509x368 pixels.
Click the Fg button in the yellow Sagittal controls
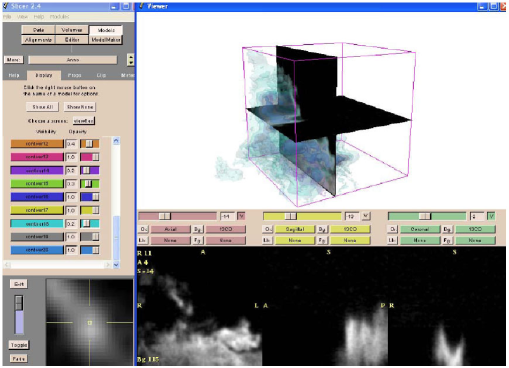pyautogui.click(x=322, y=240)
